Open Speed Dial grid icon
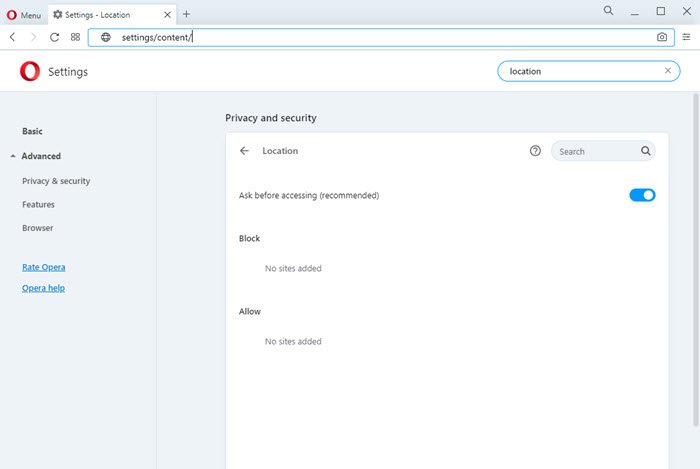The height and width of the screenshot is (469, 700). coord(75,37)
